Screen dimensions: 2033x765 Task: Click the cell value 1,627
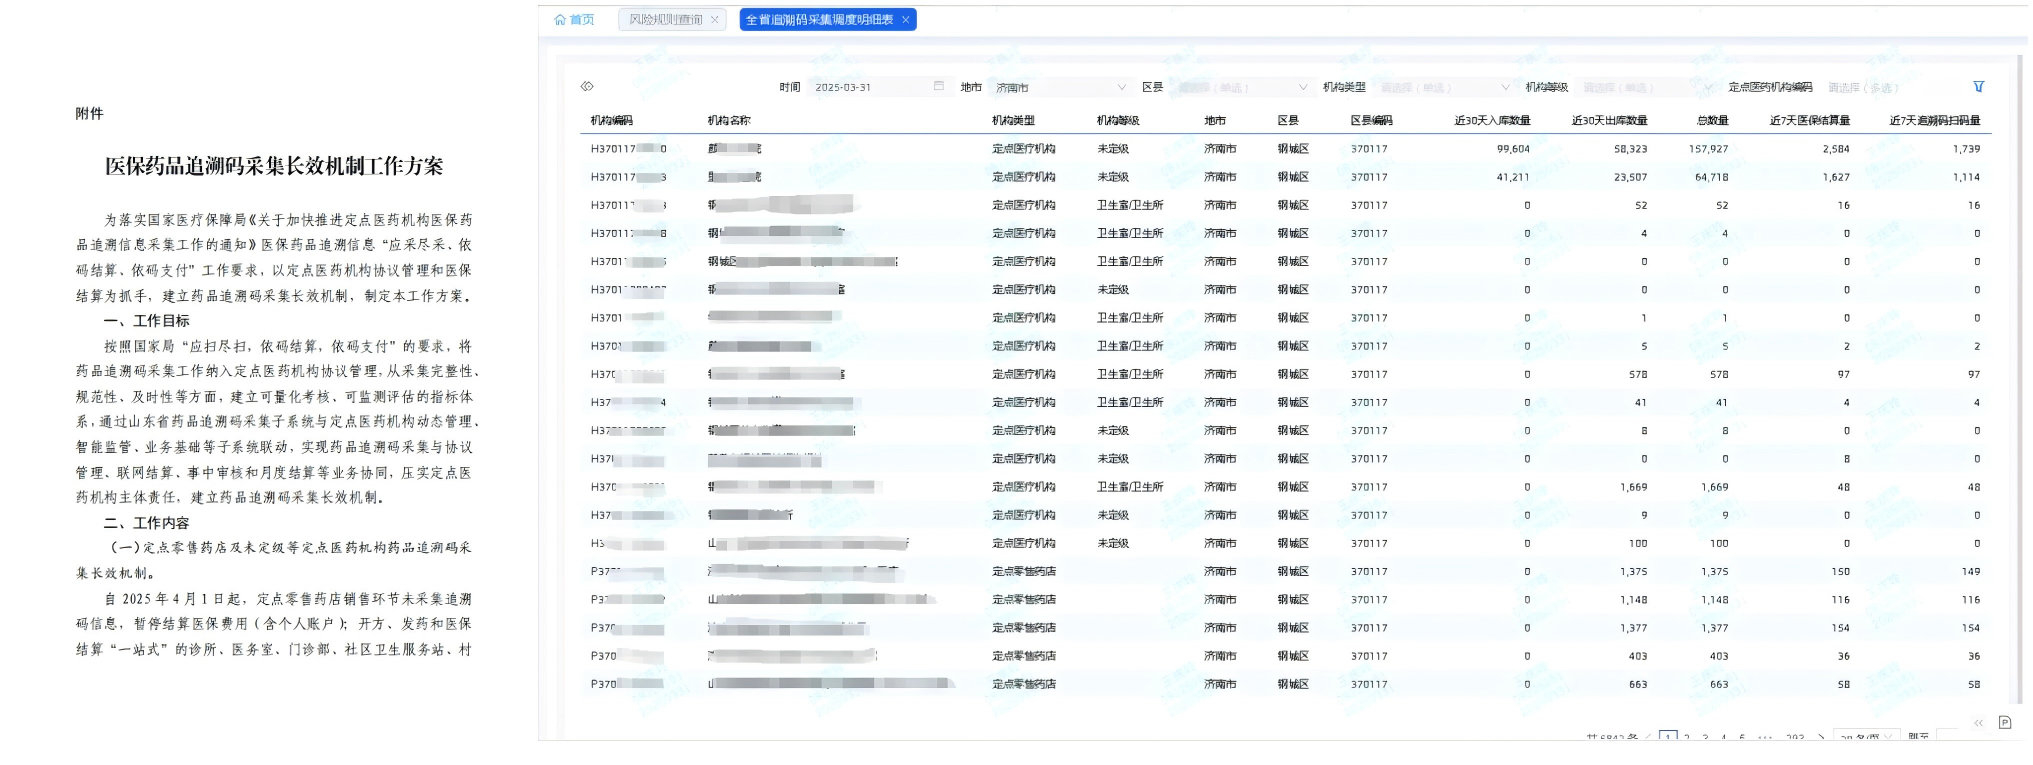point(1835,177)
